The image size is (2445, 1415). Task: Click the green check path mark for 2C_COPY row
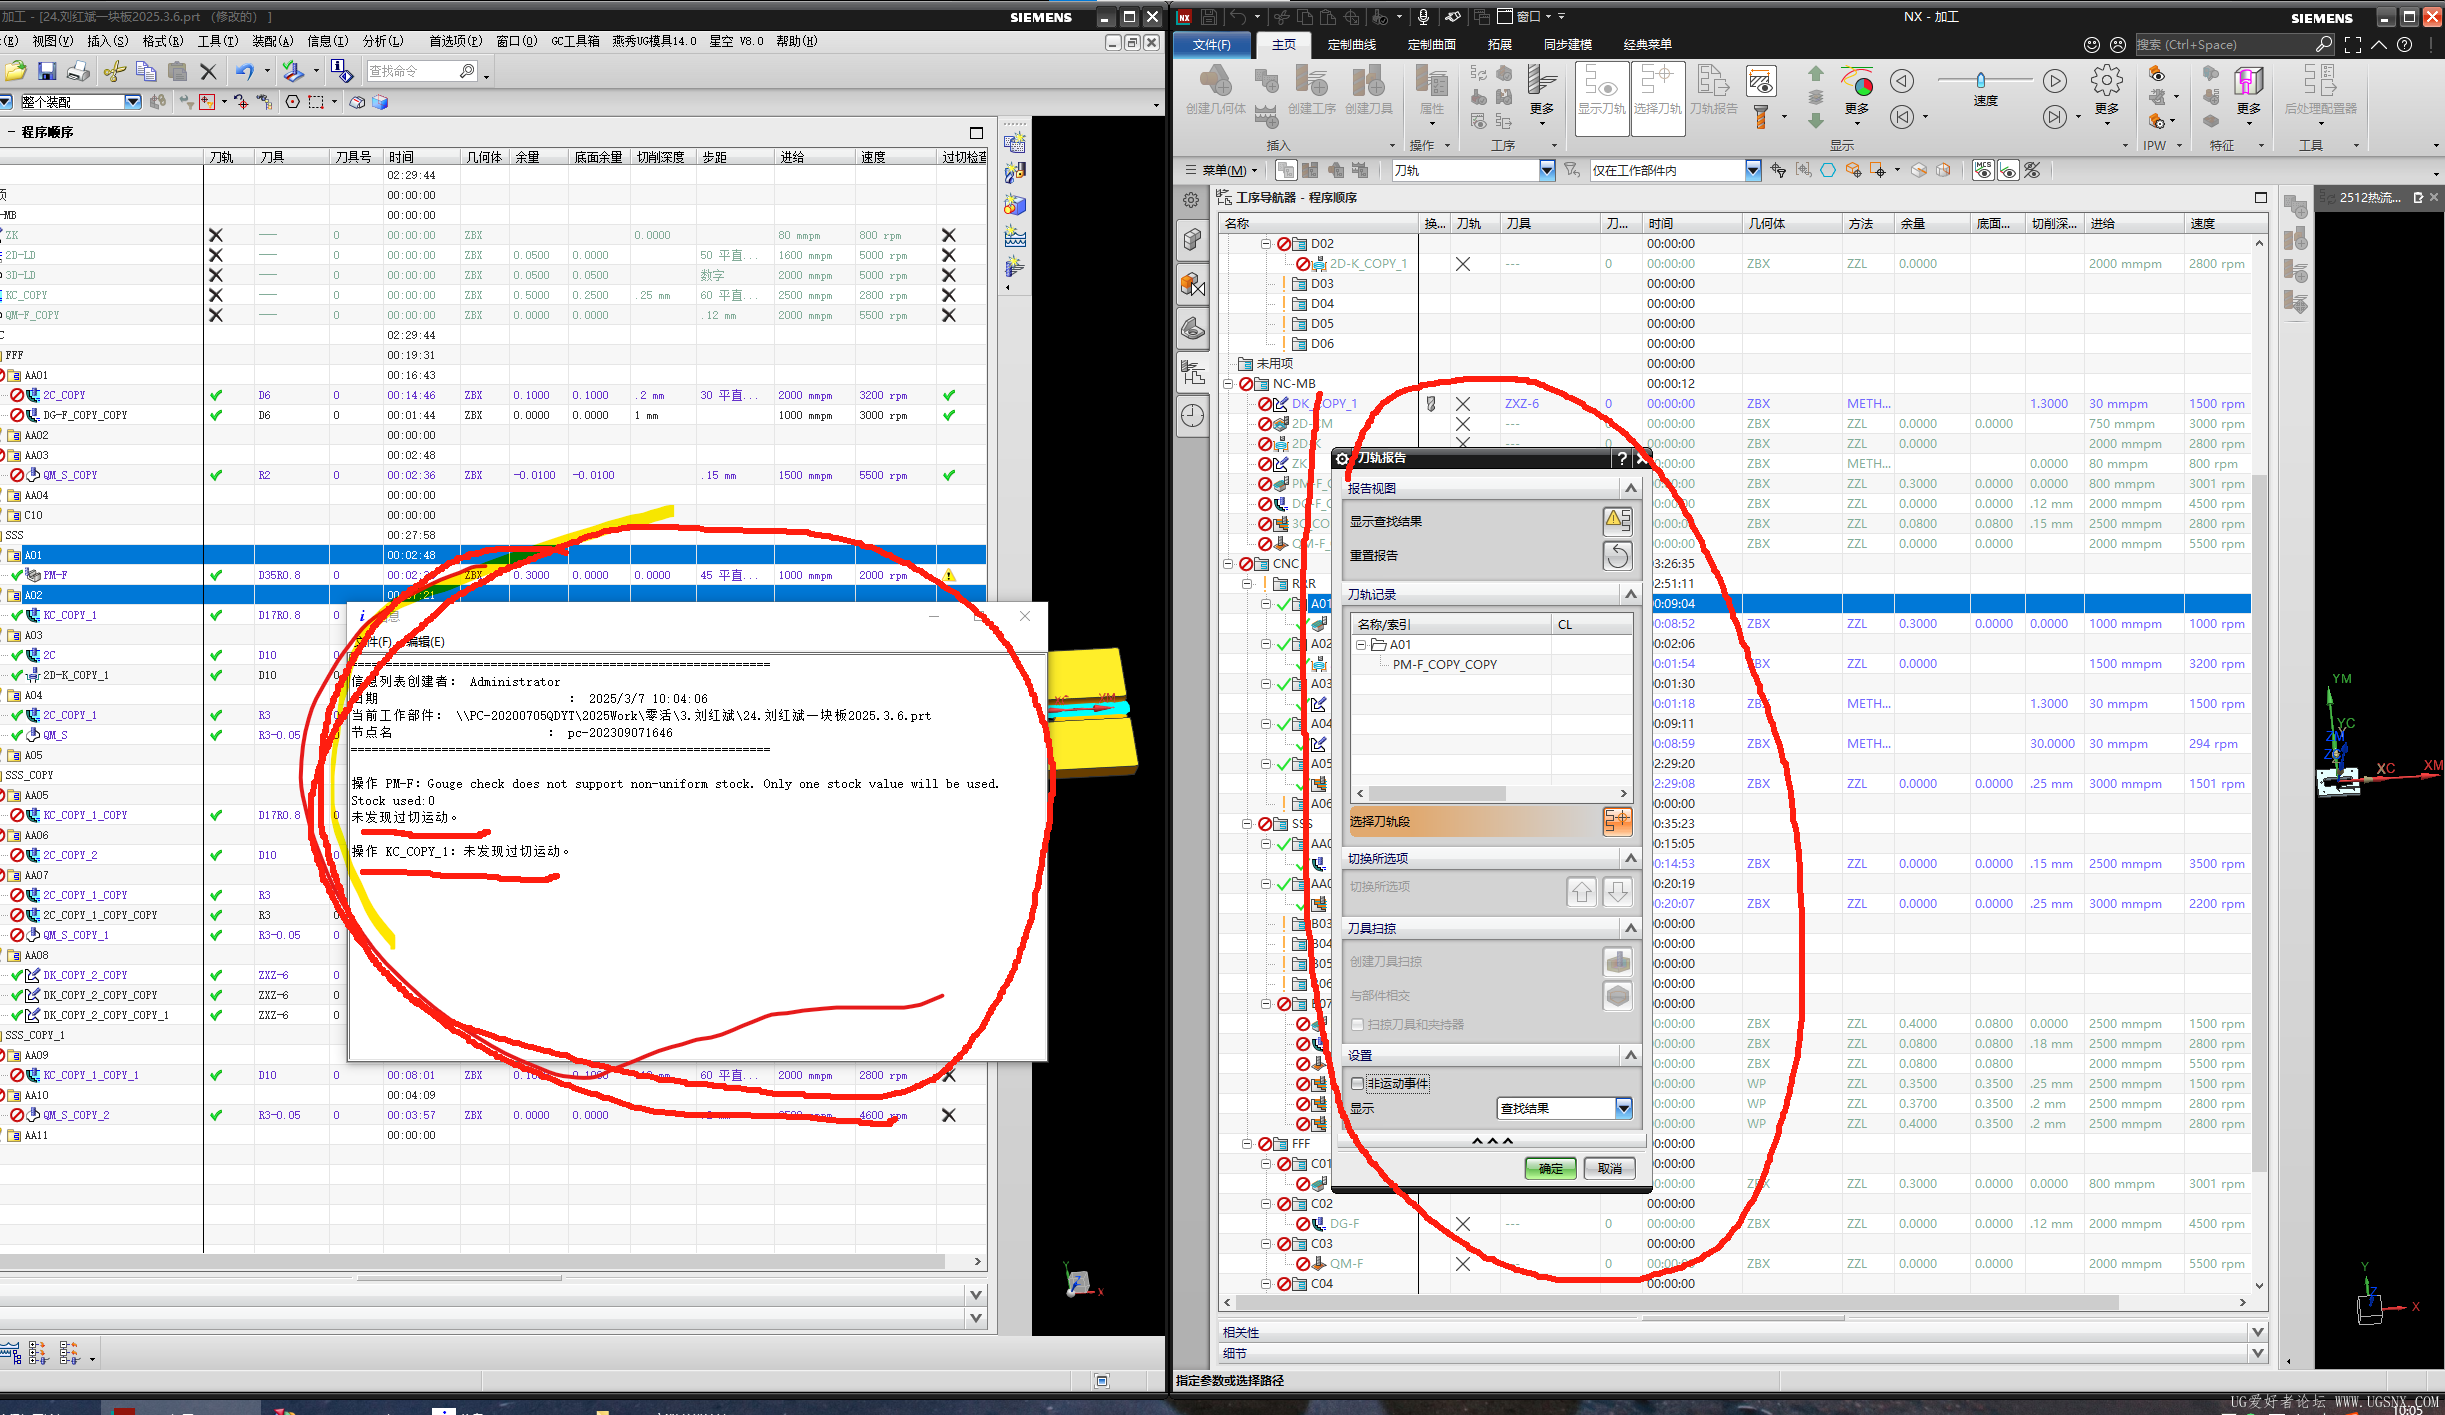[216, 395]
